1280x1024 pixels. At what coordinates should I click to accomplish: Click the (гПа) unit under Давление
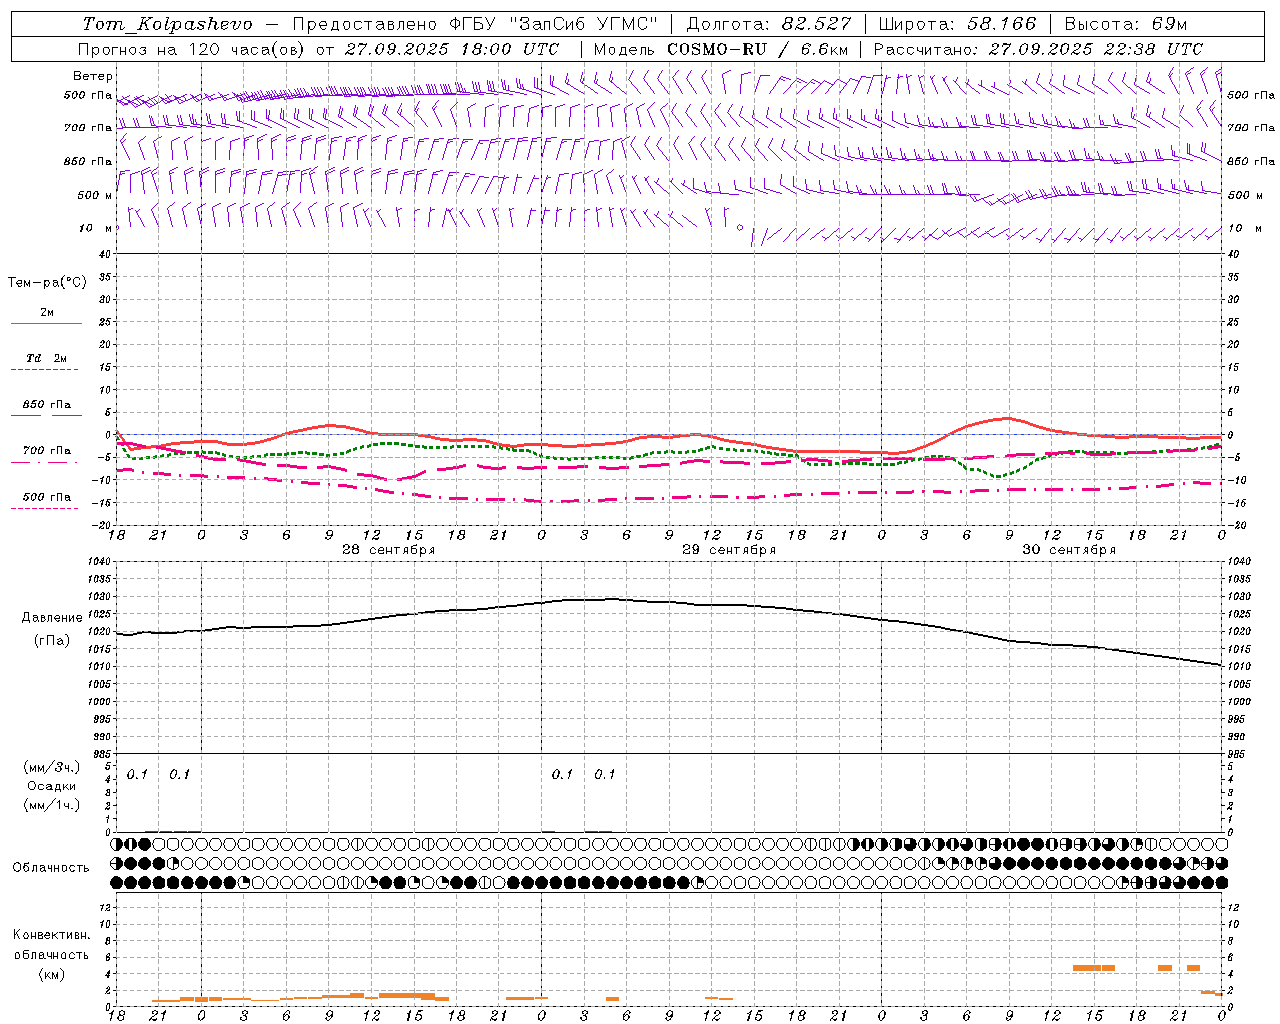[x=52, y=640]
